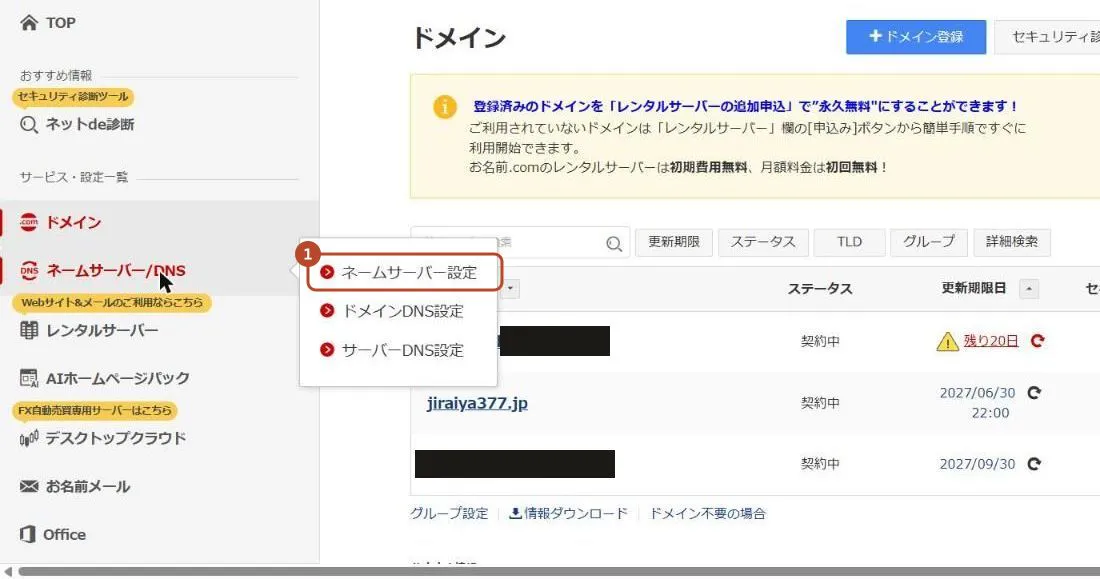Click Webサイト&メールのご利用ならこちら badge
This screenshot has height=579, width=1100.
pyautogui.click(x=112, y=302)
